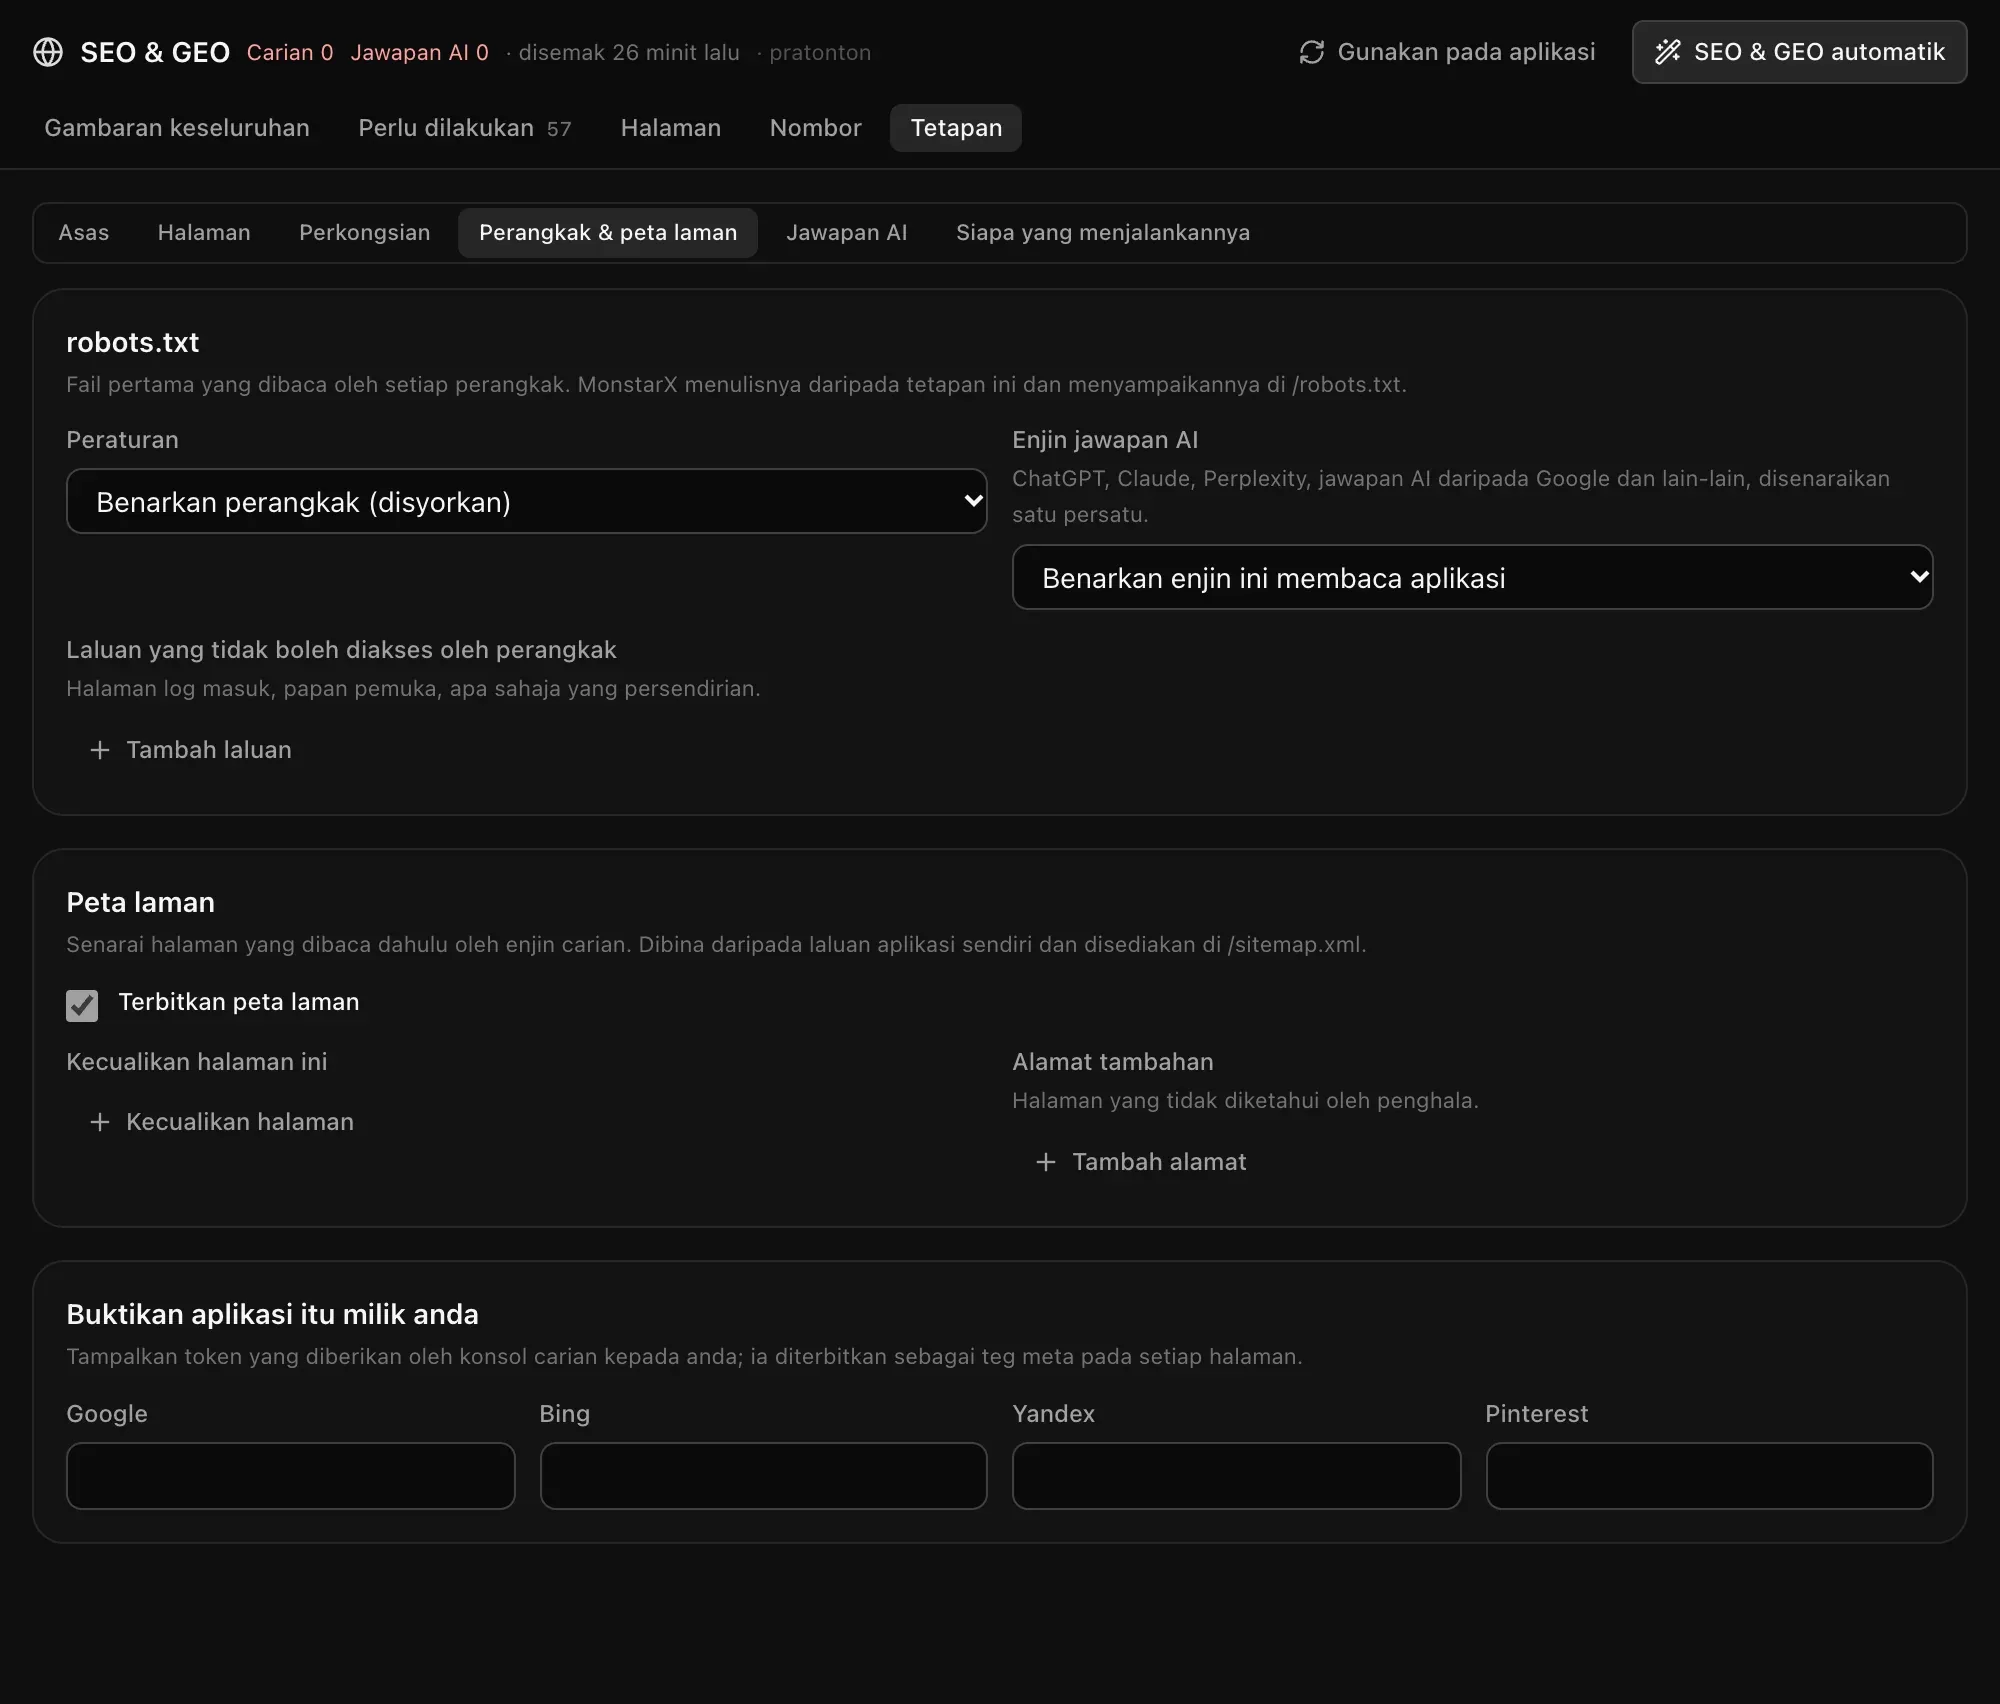Image resolution: width=2000 pixels, height=1704 pixels.
Task: Open the Halaman settings sub-tab
Action: pos(204,233)
